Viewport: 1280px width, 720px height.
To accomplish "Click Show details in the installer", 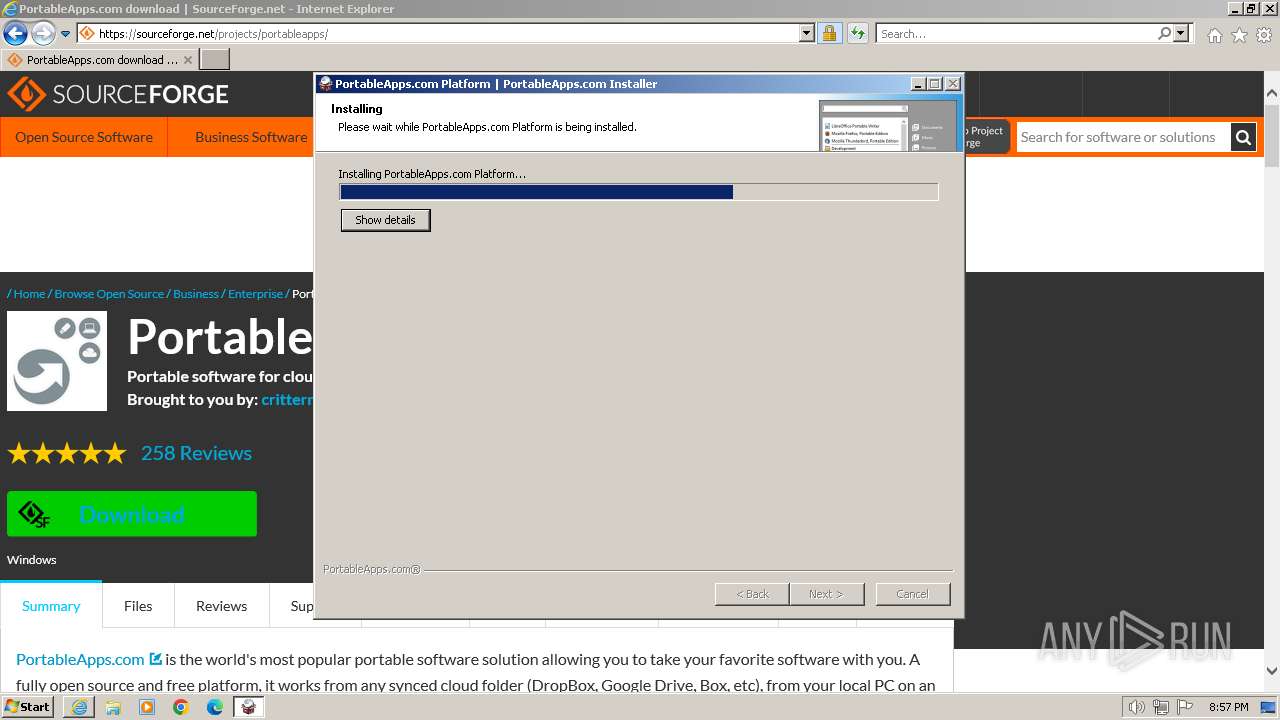I will tap(385, 220).
